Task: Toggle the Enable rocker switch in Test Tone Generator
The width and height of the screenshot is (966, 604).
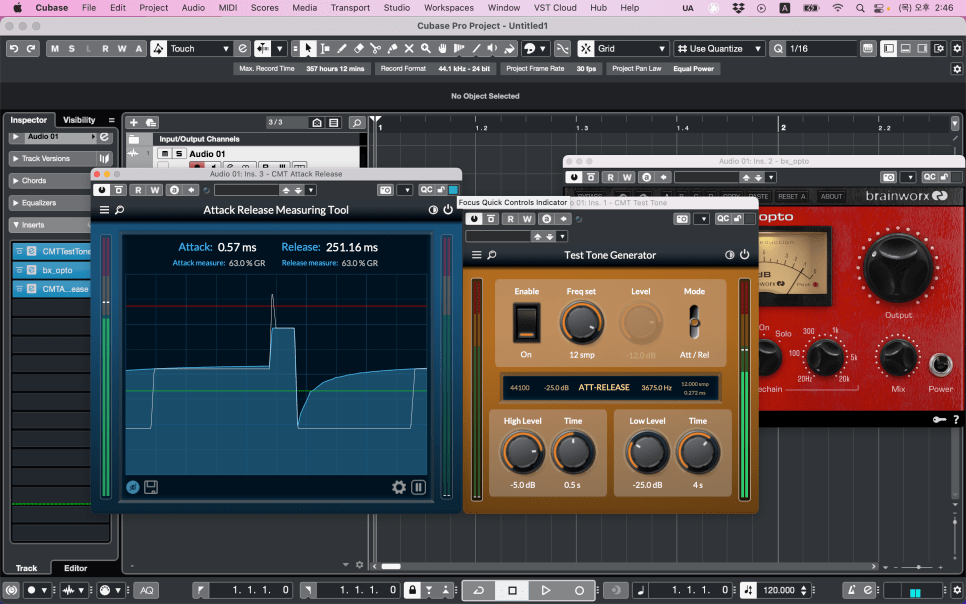Action: [526, 323]
